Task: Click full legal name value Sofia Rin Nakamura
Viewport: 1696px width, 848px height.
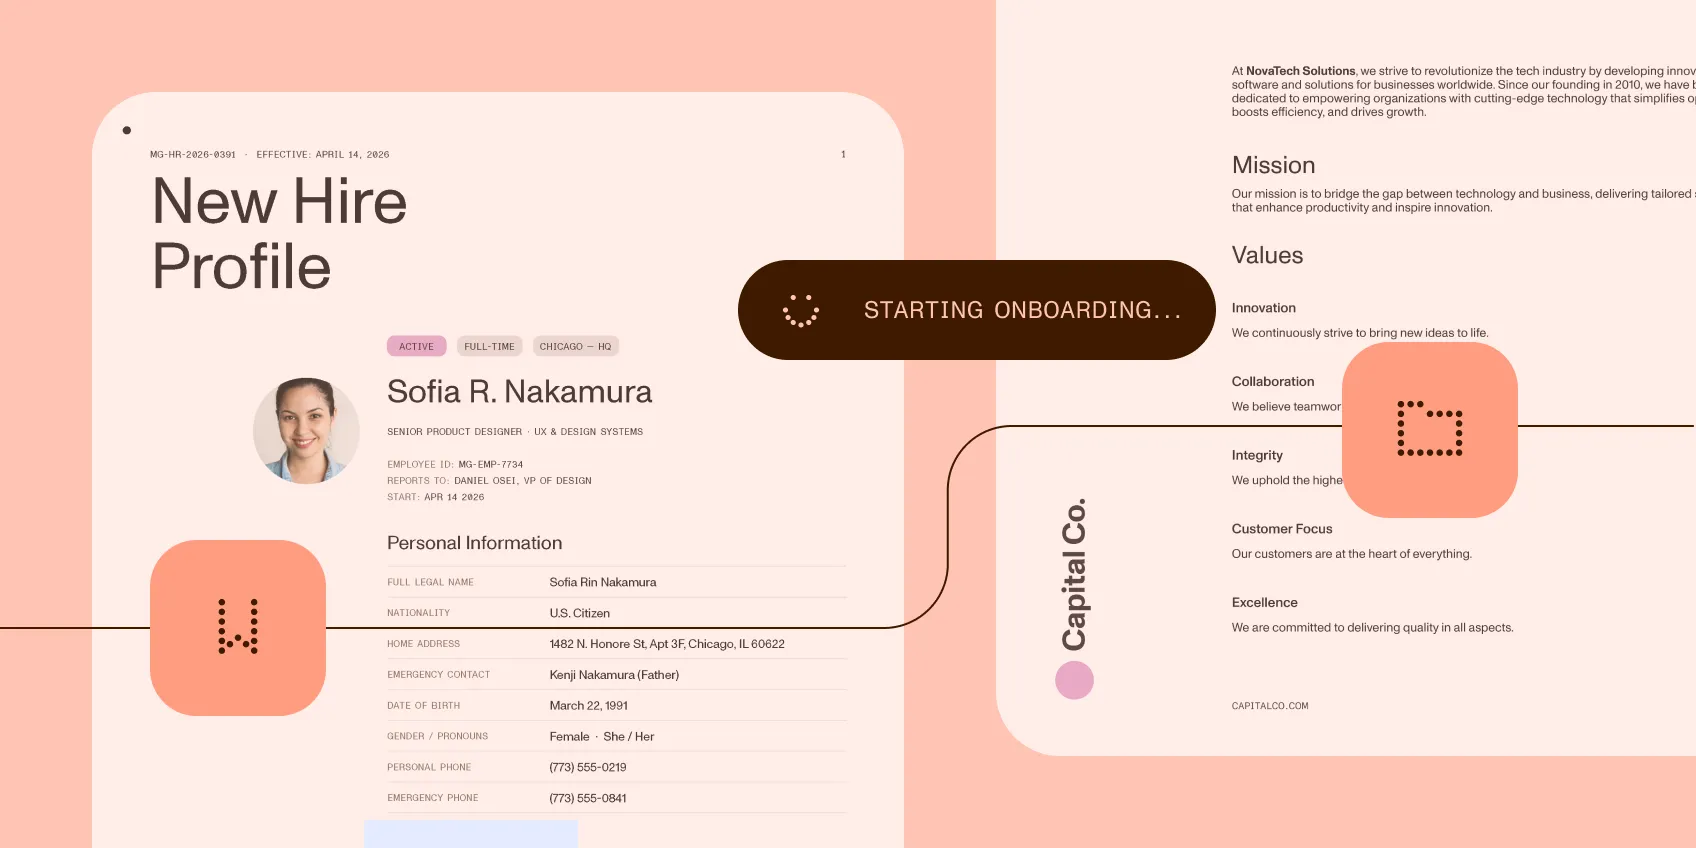Action: pos(603,582)
